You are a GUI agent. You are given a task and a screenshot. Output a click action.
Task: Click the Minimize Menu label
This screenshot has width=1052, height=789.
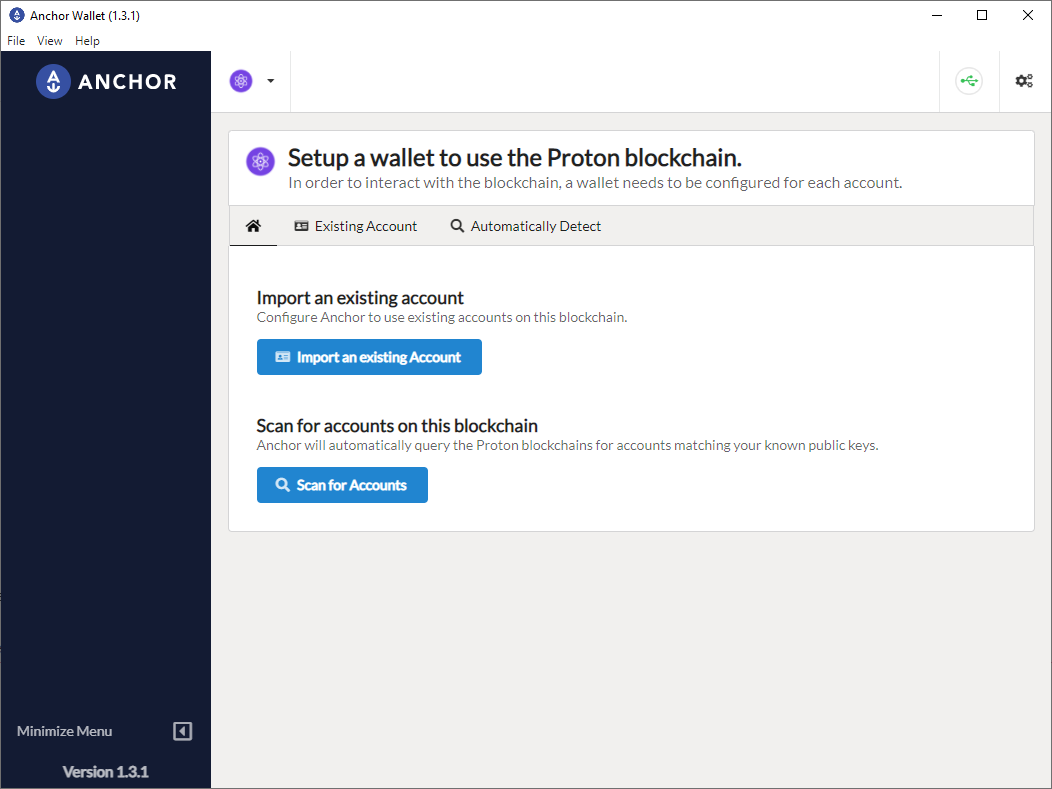64,731
